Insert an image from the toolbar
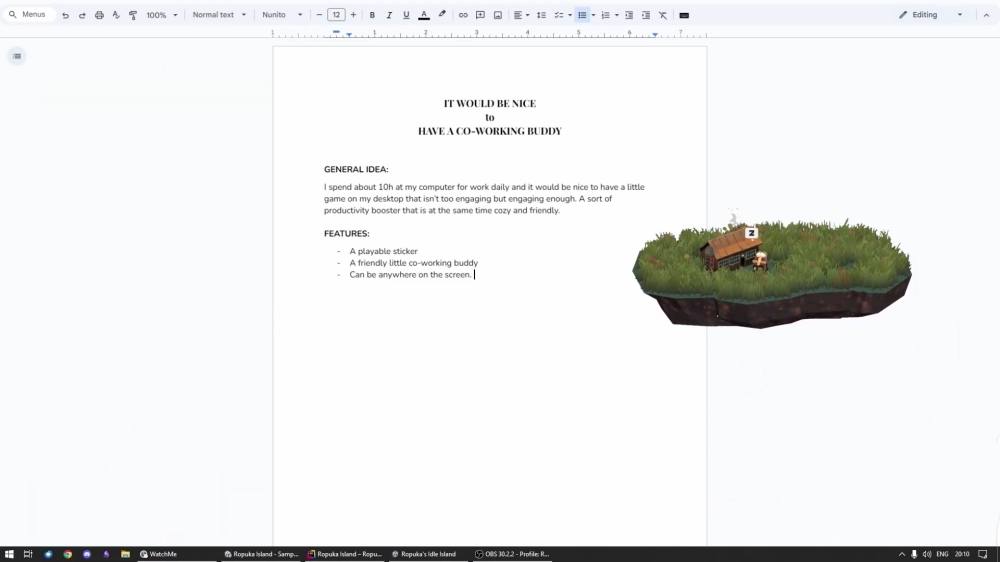 click(x=498, y=15)
